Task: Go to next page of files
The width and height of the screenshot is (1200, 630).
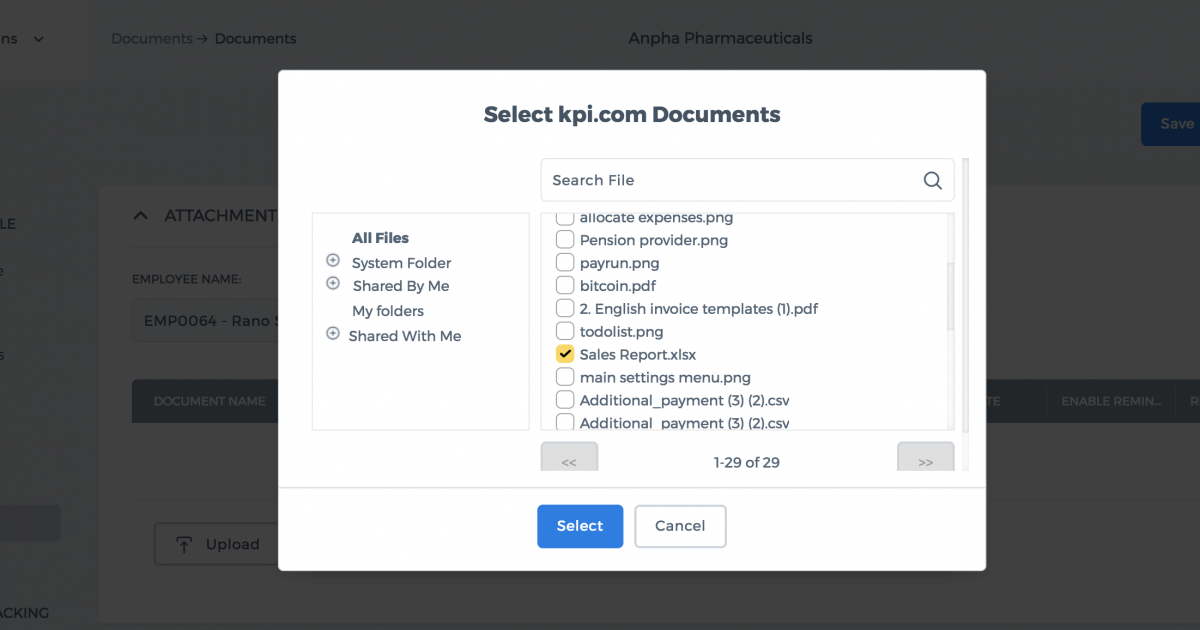Action: 925,458
